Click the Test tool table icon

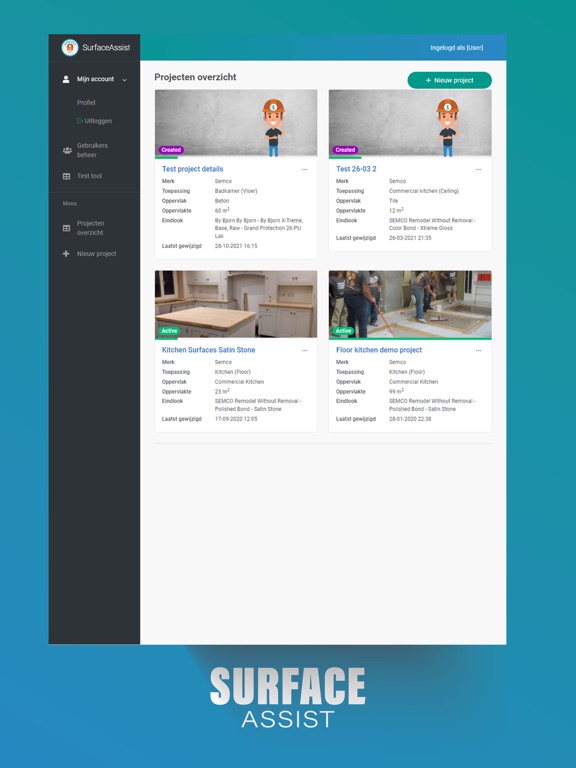coord(67,176)
